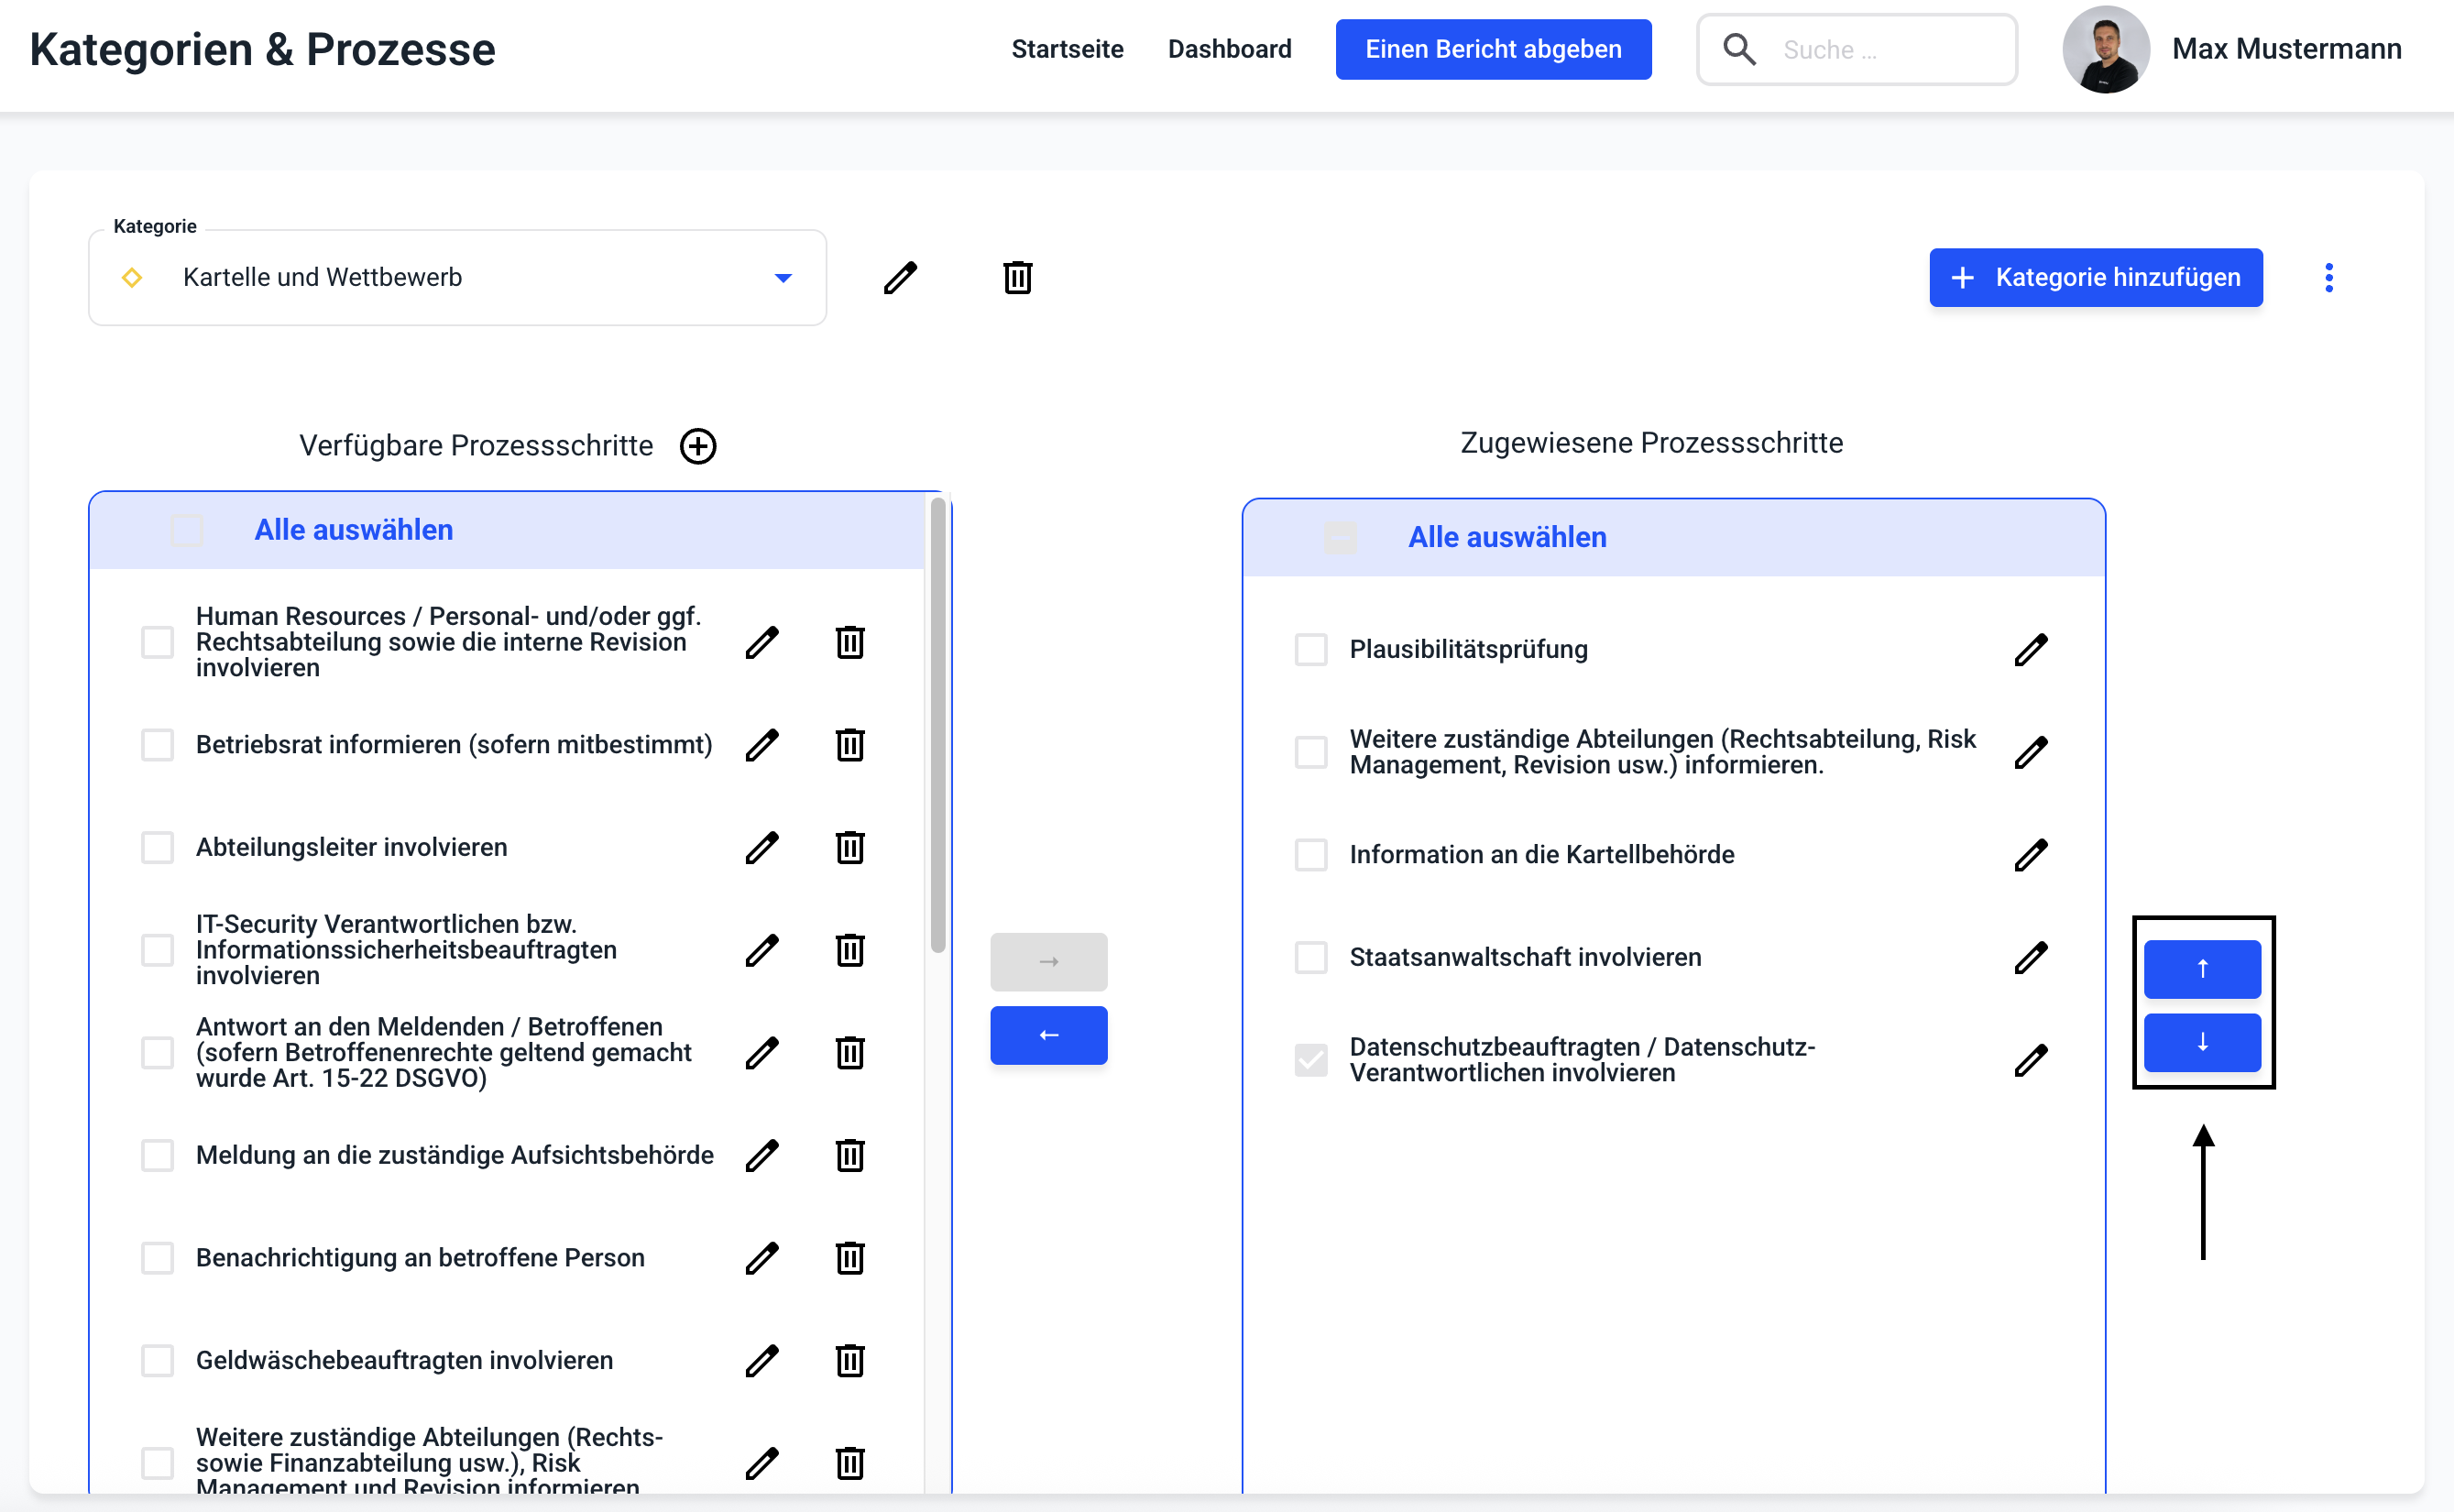Add a process step via the plus circle
2454x1512 pixels.
point(698,446)
